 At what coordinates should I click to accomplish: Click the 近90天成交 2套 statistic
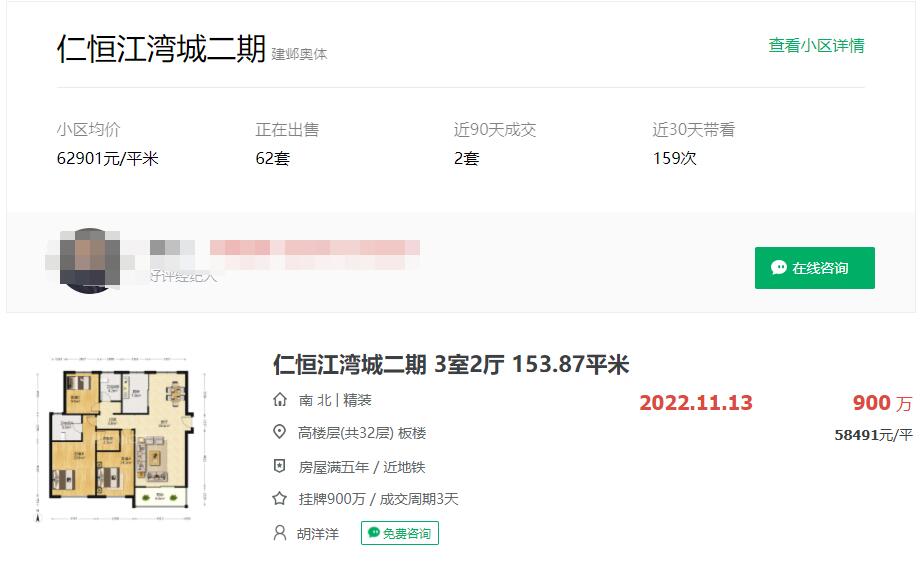click(x=495, y=144)
